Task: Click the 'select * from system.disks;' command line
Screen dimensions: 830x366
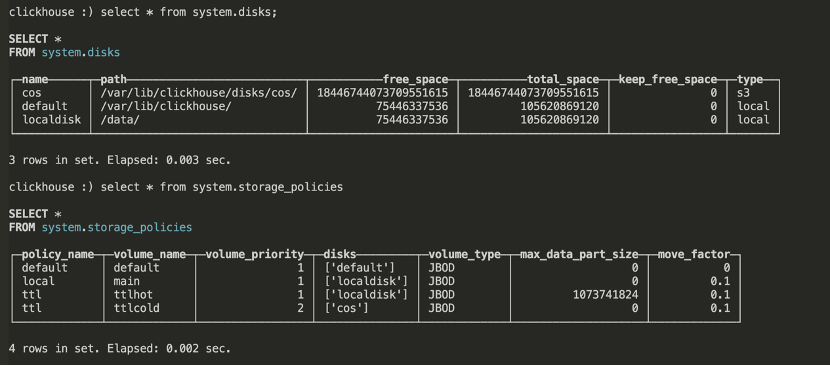Action: 143,12
